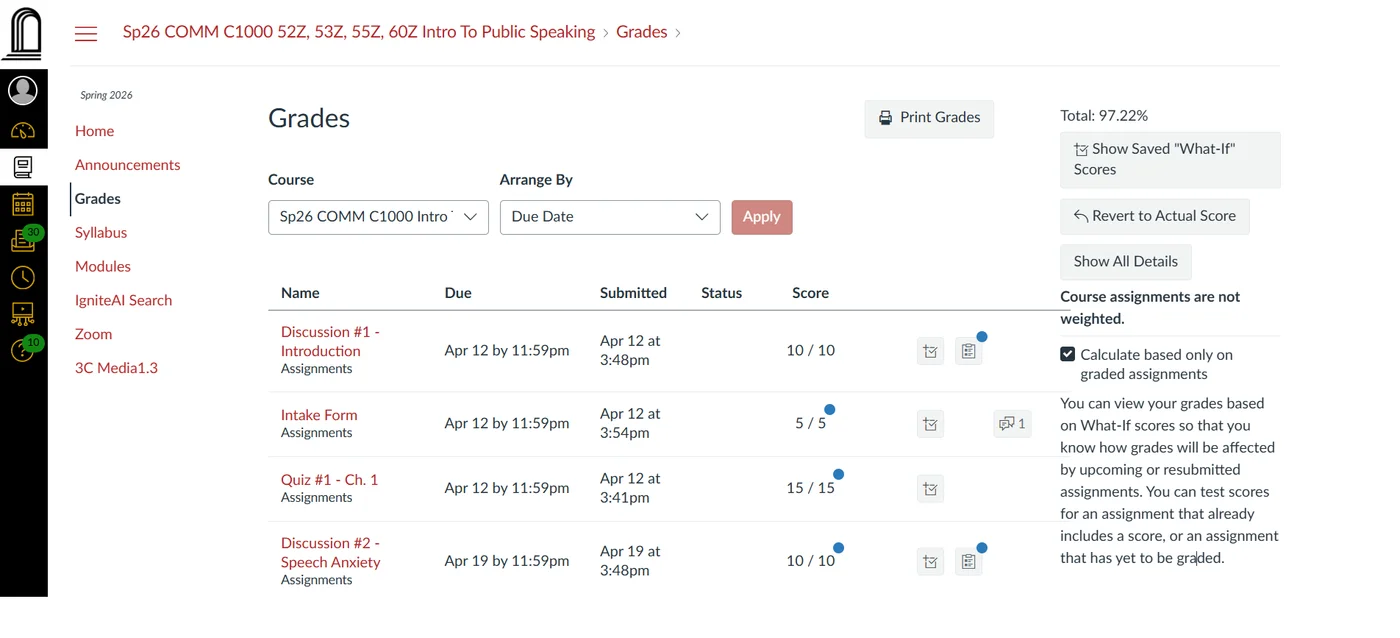The height and width of the screenshot is (638, 1400).
Task: Toggle Calculate based only on graded assignments
Action: click(1067, 354)
